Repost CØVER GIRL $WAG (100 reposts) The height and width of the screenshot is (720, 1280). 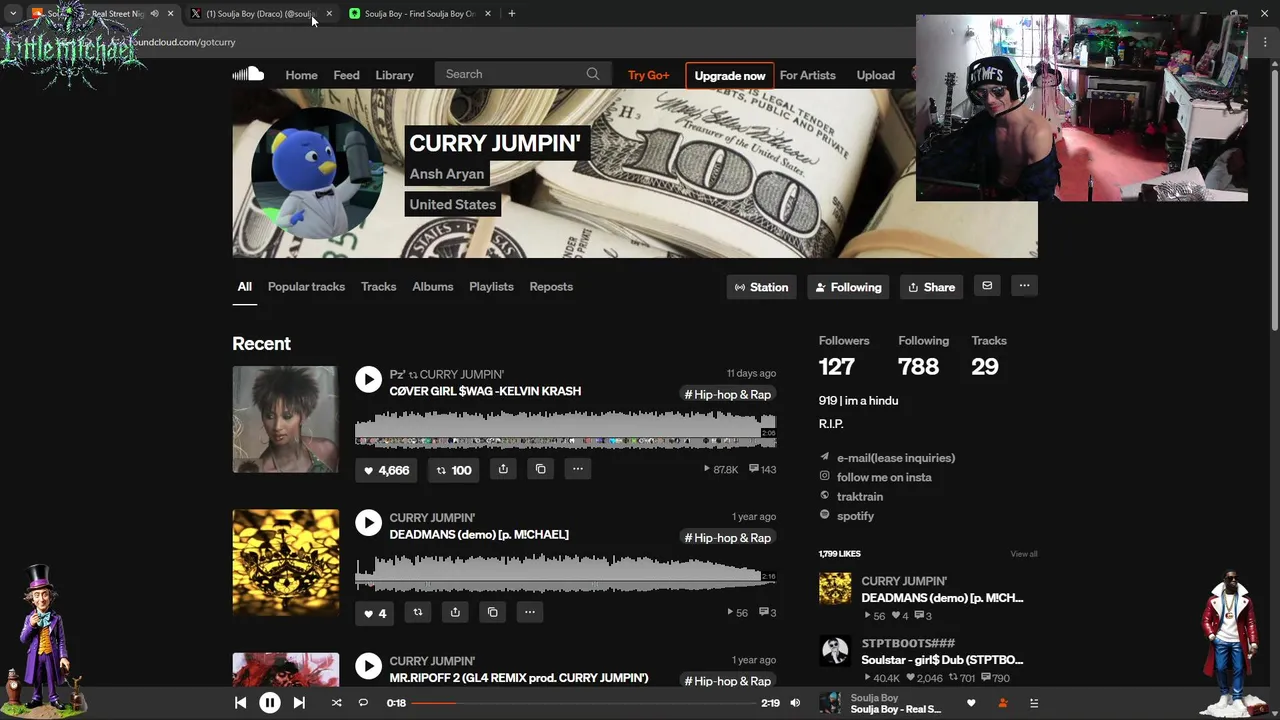[x=454, y=470]
